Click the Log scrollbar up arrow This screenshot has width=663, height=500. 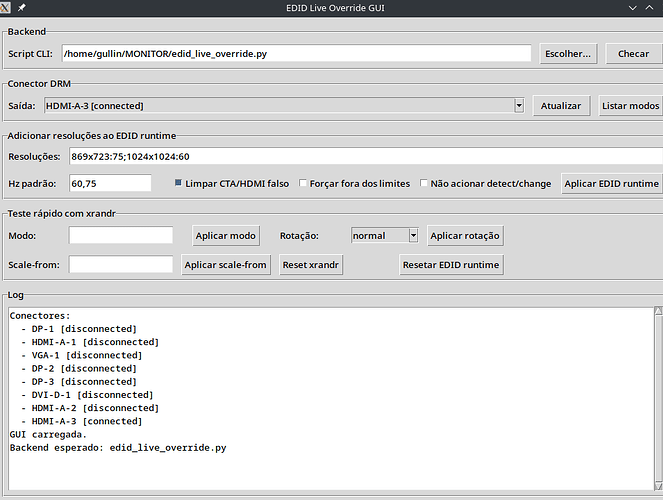(x=658, y=311)
